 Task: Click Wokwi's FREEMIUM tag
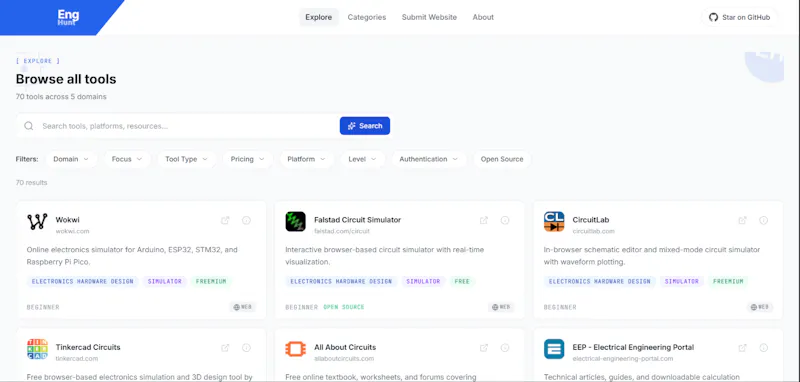[x=211, y=282]
